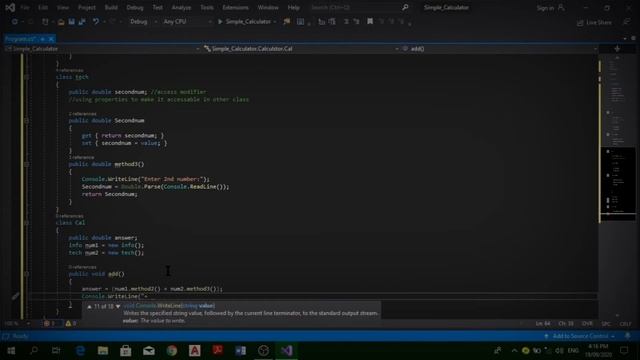Open the Project menu

point(87,7)
